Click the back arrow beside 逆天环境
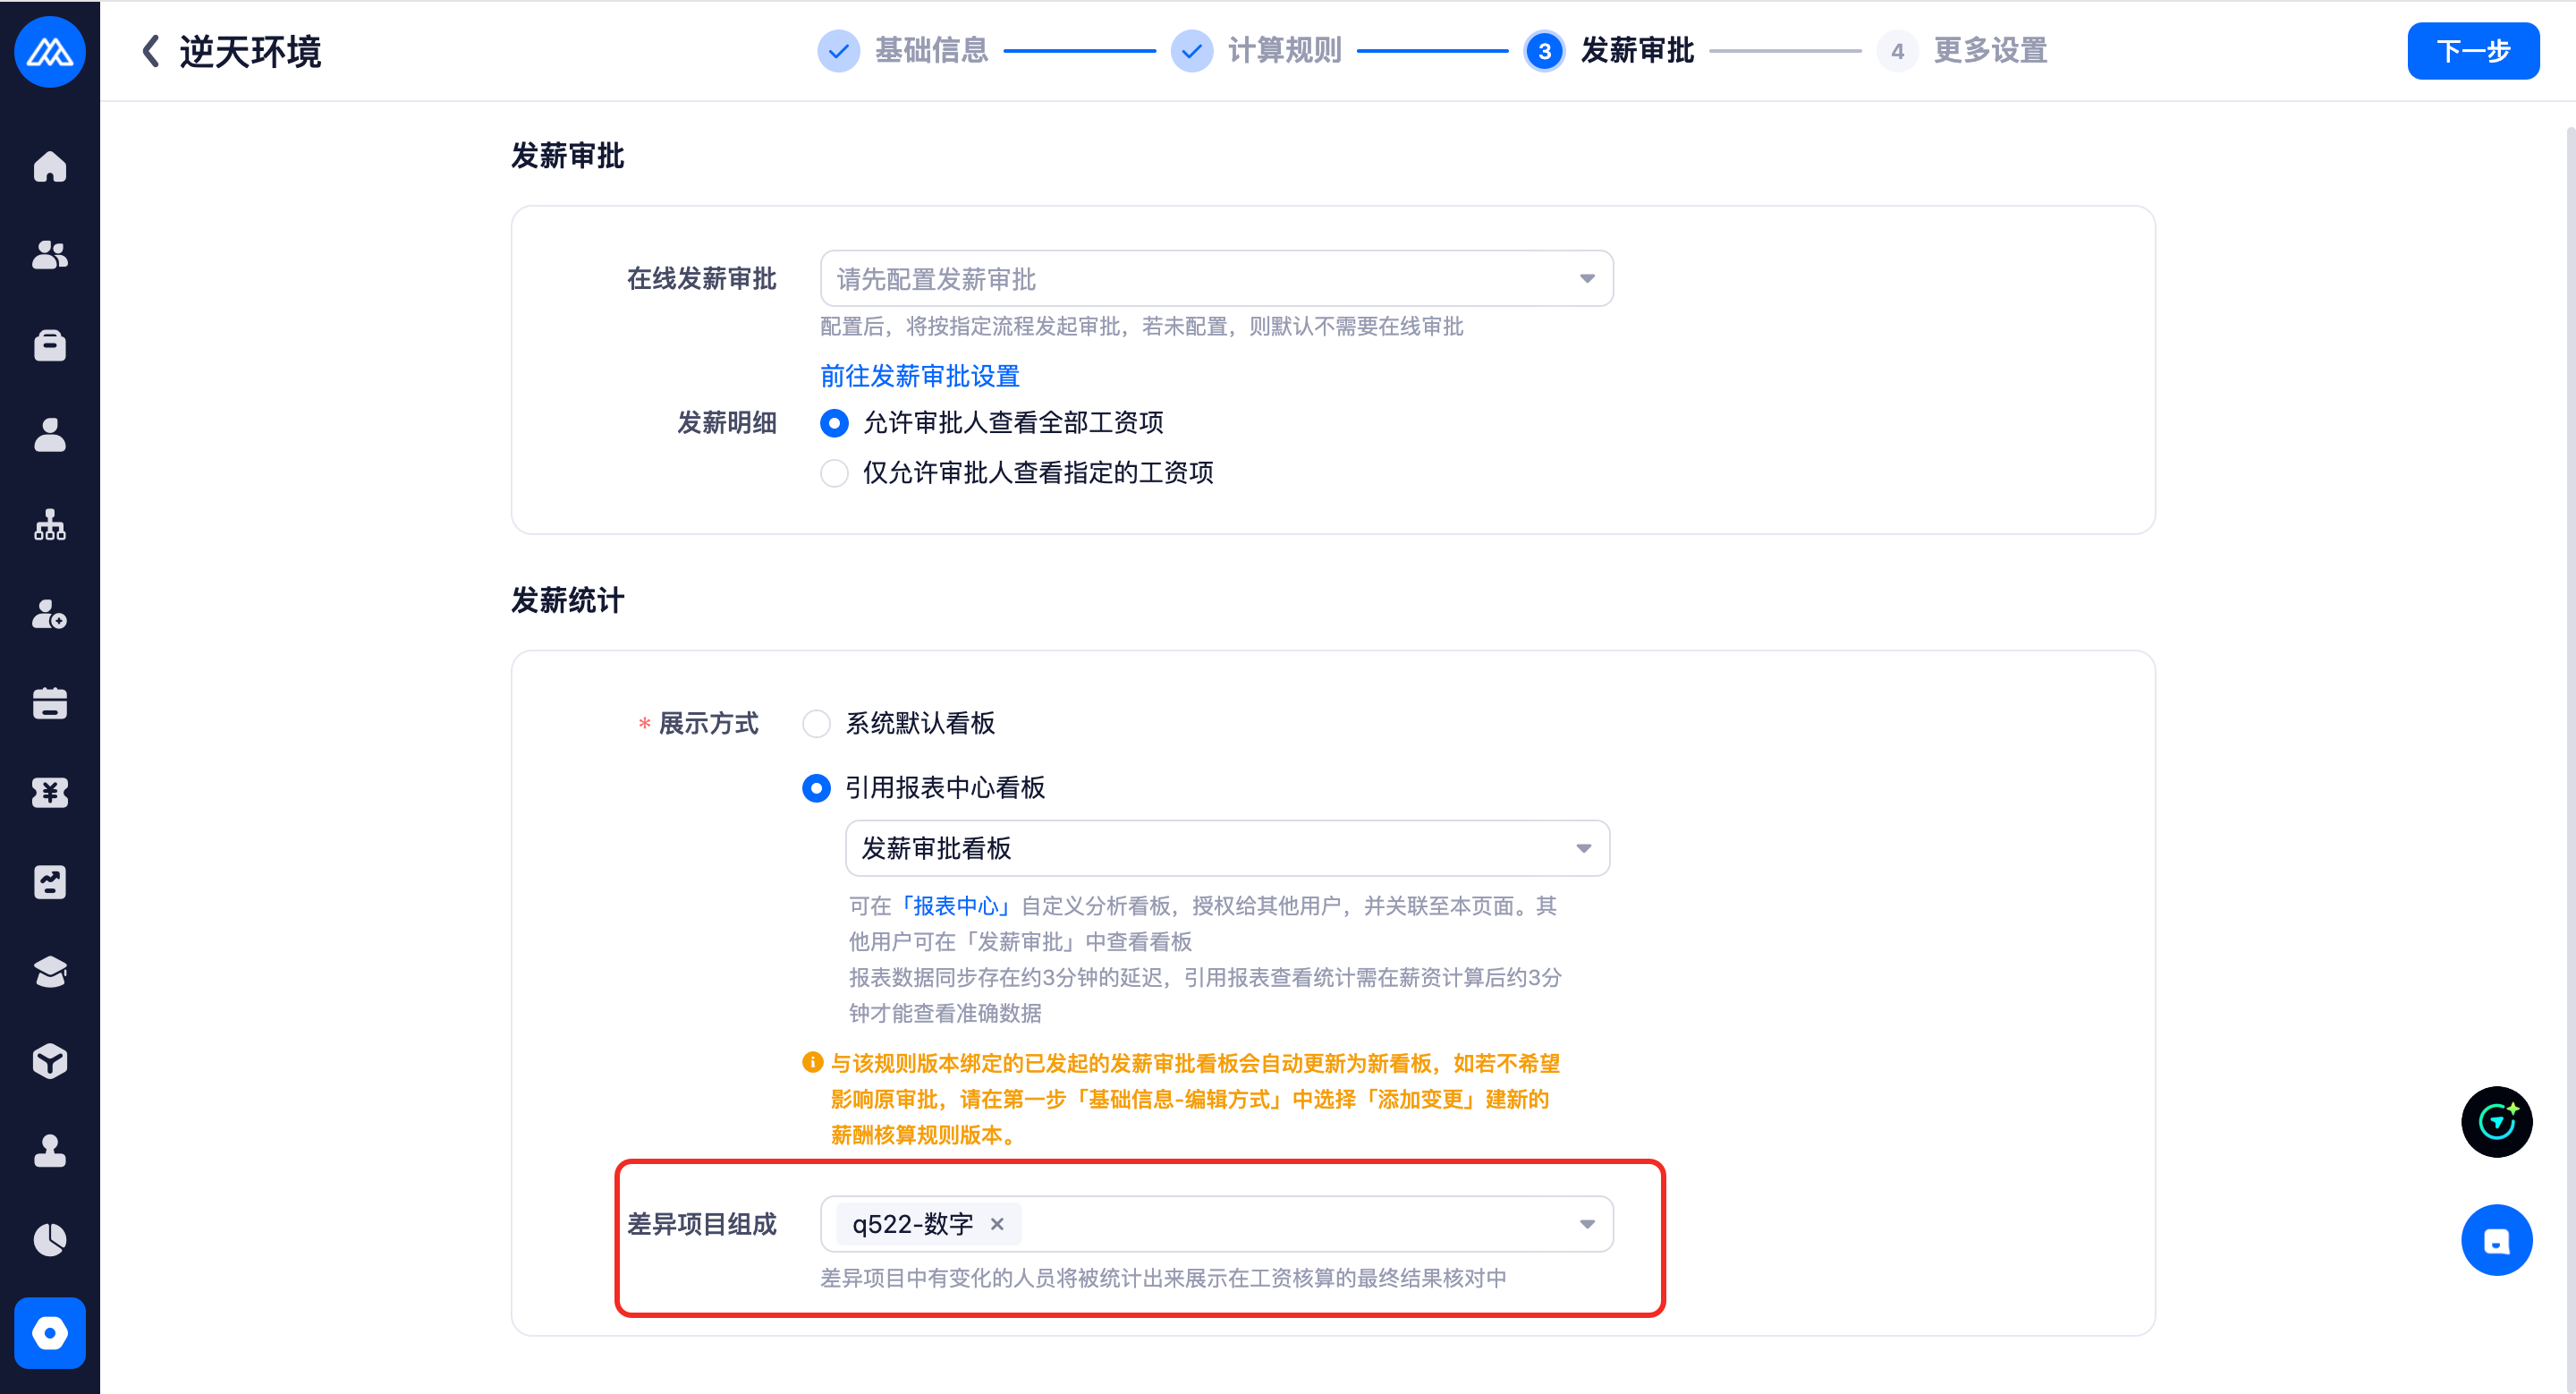The width and height of the screenshot is (2576, 1394). 151,51
